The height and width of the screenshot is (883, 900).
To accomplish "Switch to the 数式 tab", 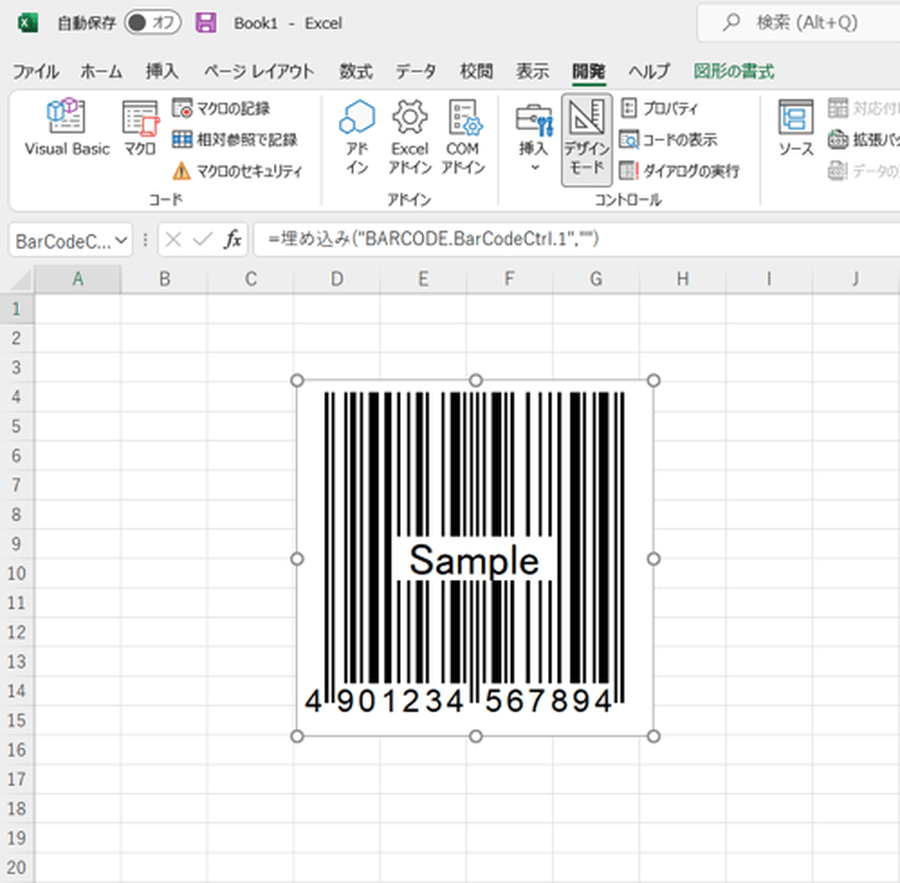I will click(x=356, y=72).
